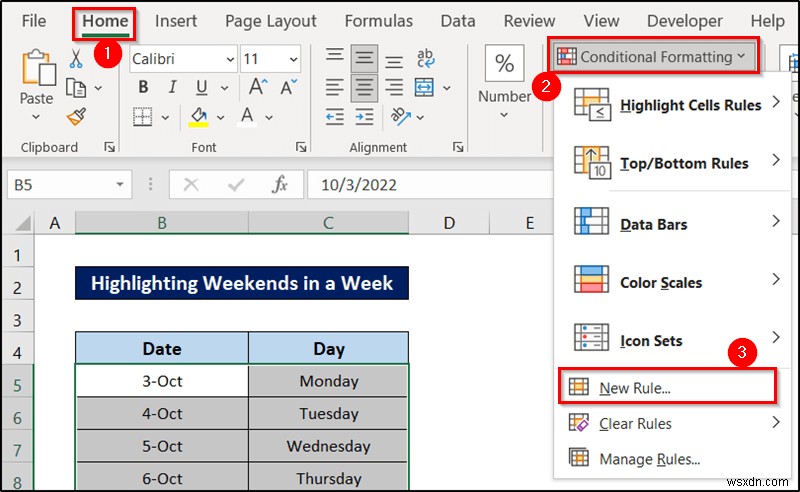Image resolution: width=800 pixels, height=492 pixels.
Task: Toggle Center alignment
Action: pos(364,88)
